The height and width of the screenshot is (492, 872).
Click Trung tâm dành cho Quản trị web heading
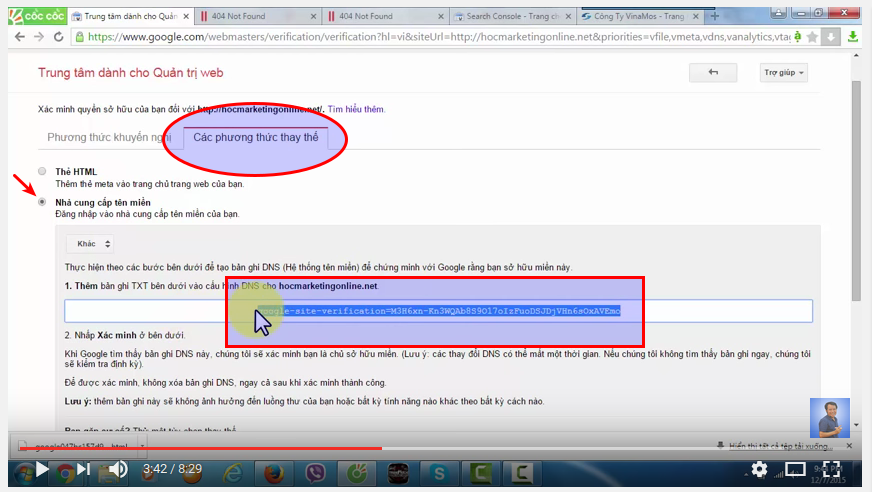click(x=131, y=73)
